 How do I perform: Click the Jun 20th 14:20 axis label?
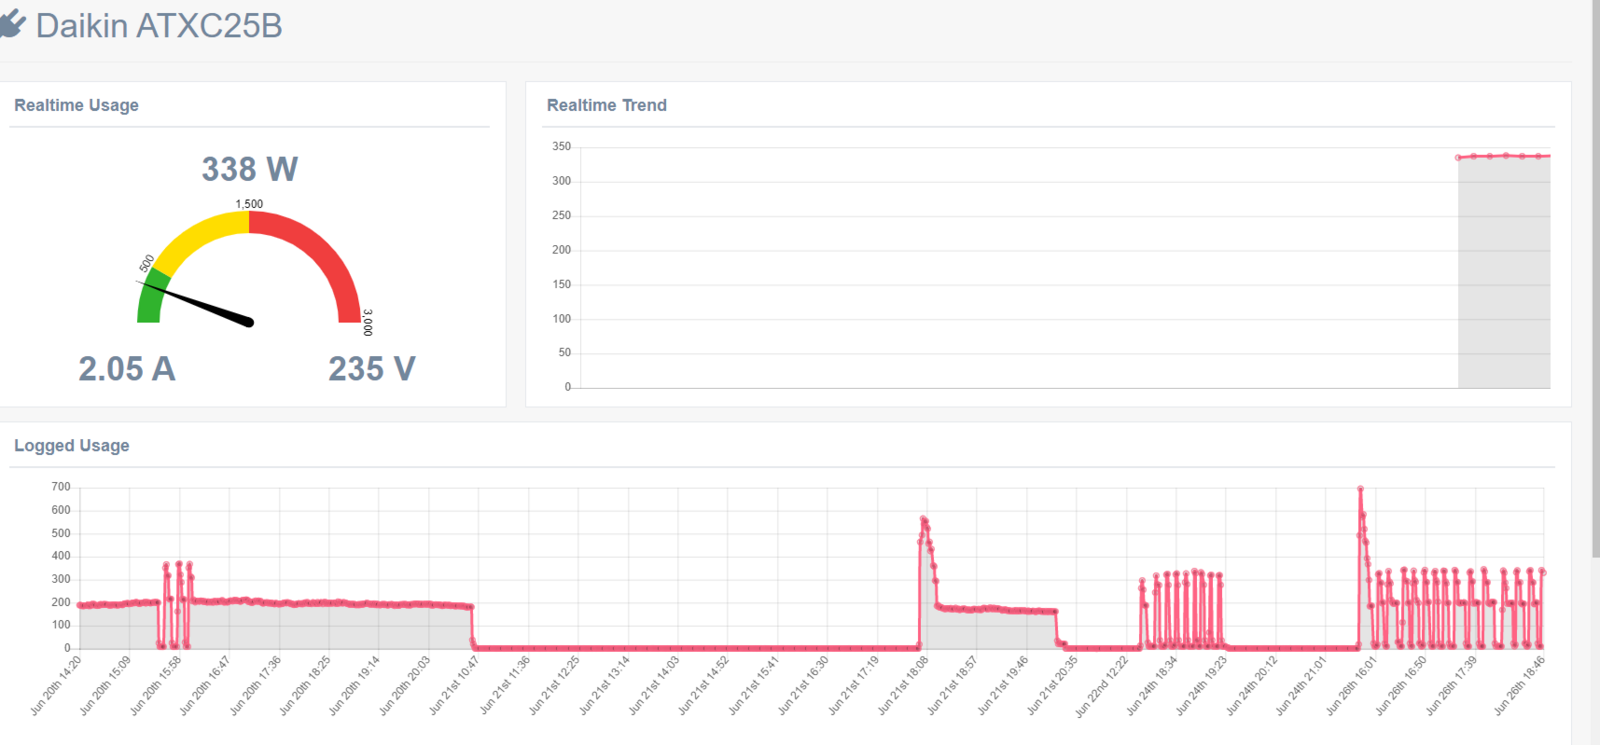pos(56,685)
